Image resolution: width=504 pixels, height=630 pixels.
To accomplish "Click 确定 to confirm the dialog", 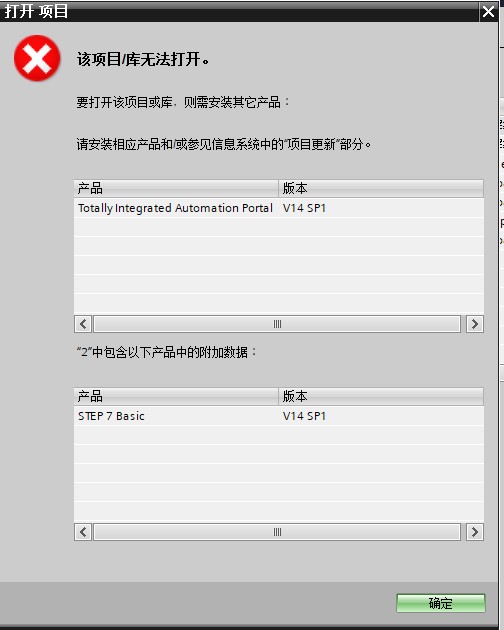I will point(440,603).
